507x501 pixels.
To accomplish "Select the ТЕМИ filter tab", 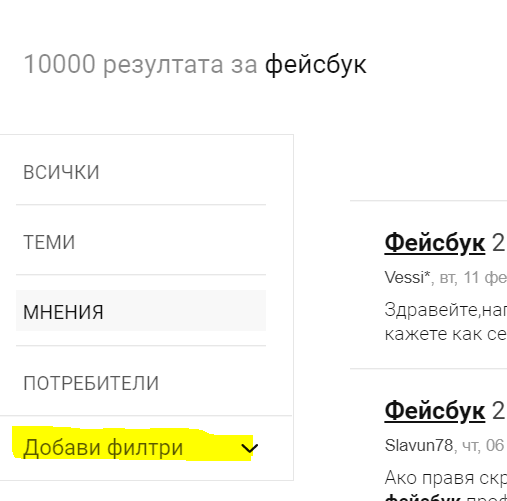I will coord(141,242).
